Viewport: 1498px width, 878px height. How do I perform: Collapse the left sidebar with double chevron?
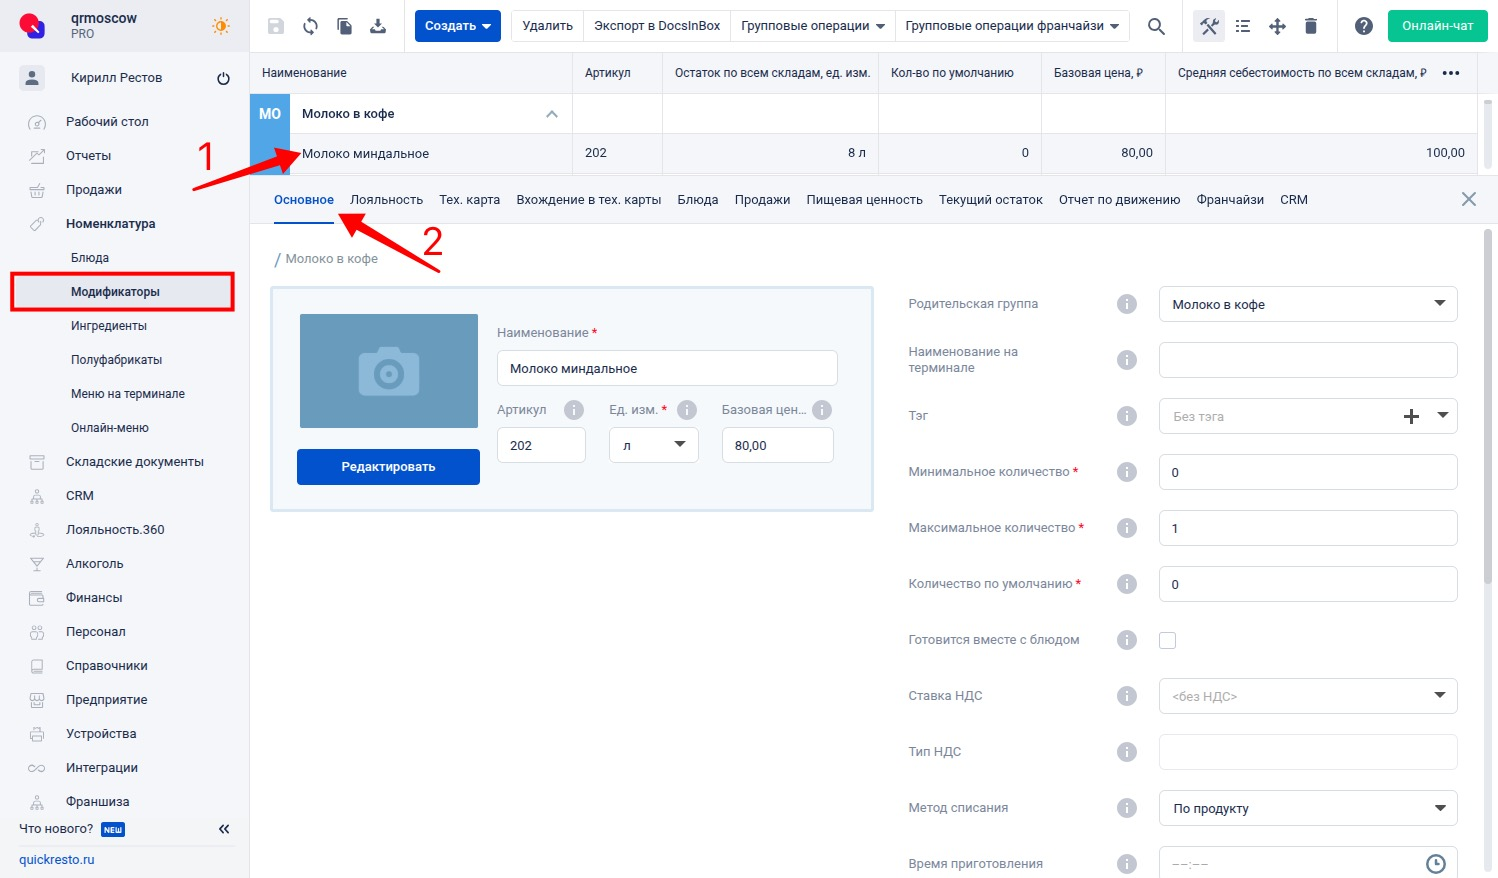pos(224,829)
